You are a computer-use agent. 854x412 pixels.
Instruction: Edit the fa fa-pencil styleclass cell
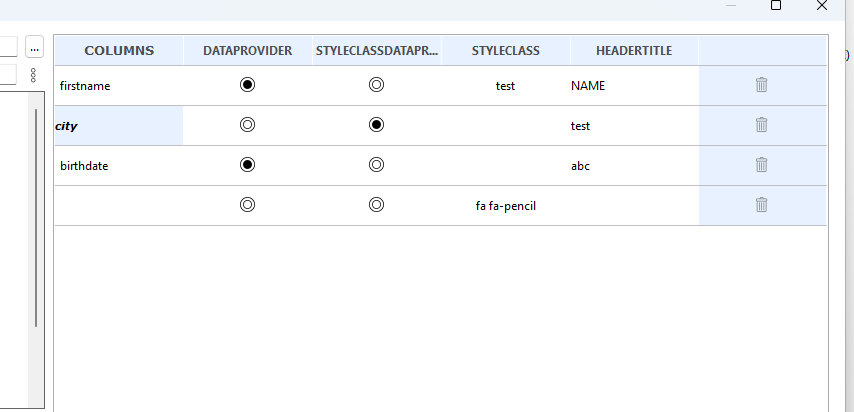505,206
